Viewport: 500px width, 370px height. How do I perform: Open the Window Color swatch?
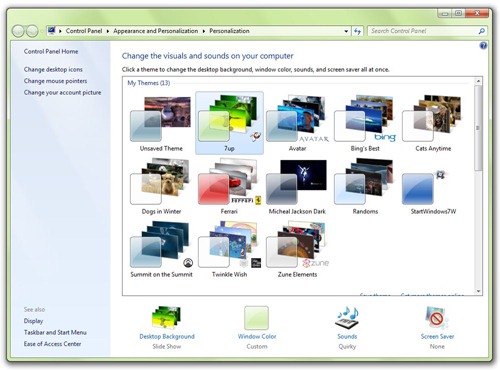(x=256, y=318)
